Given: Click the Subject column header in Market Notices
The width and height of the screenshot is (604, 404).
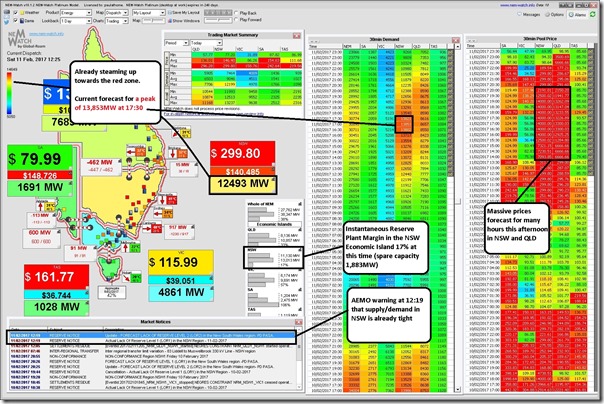Looking at the screenshot, I should [75, 329].
